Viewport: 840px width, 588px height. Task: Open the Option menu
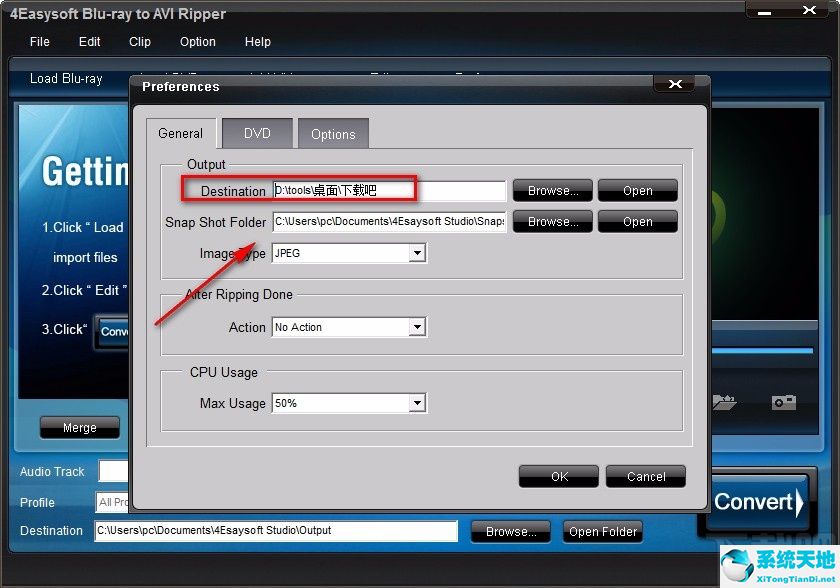[x=198, y=42]
